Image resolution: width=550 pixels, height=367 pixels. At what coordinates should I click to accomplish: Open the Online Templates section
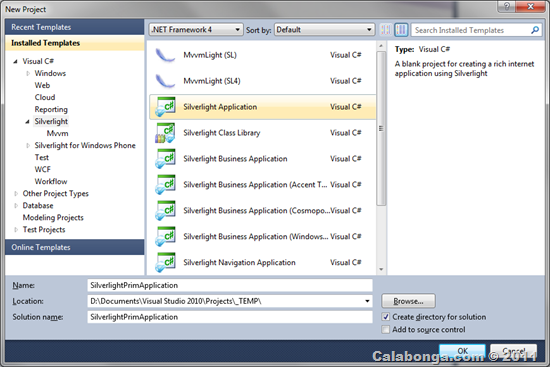click(74, 247)
